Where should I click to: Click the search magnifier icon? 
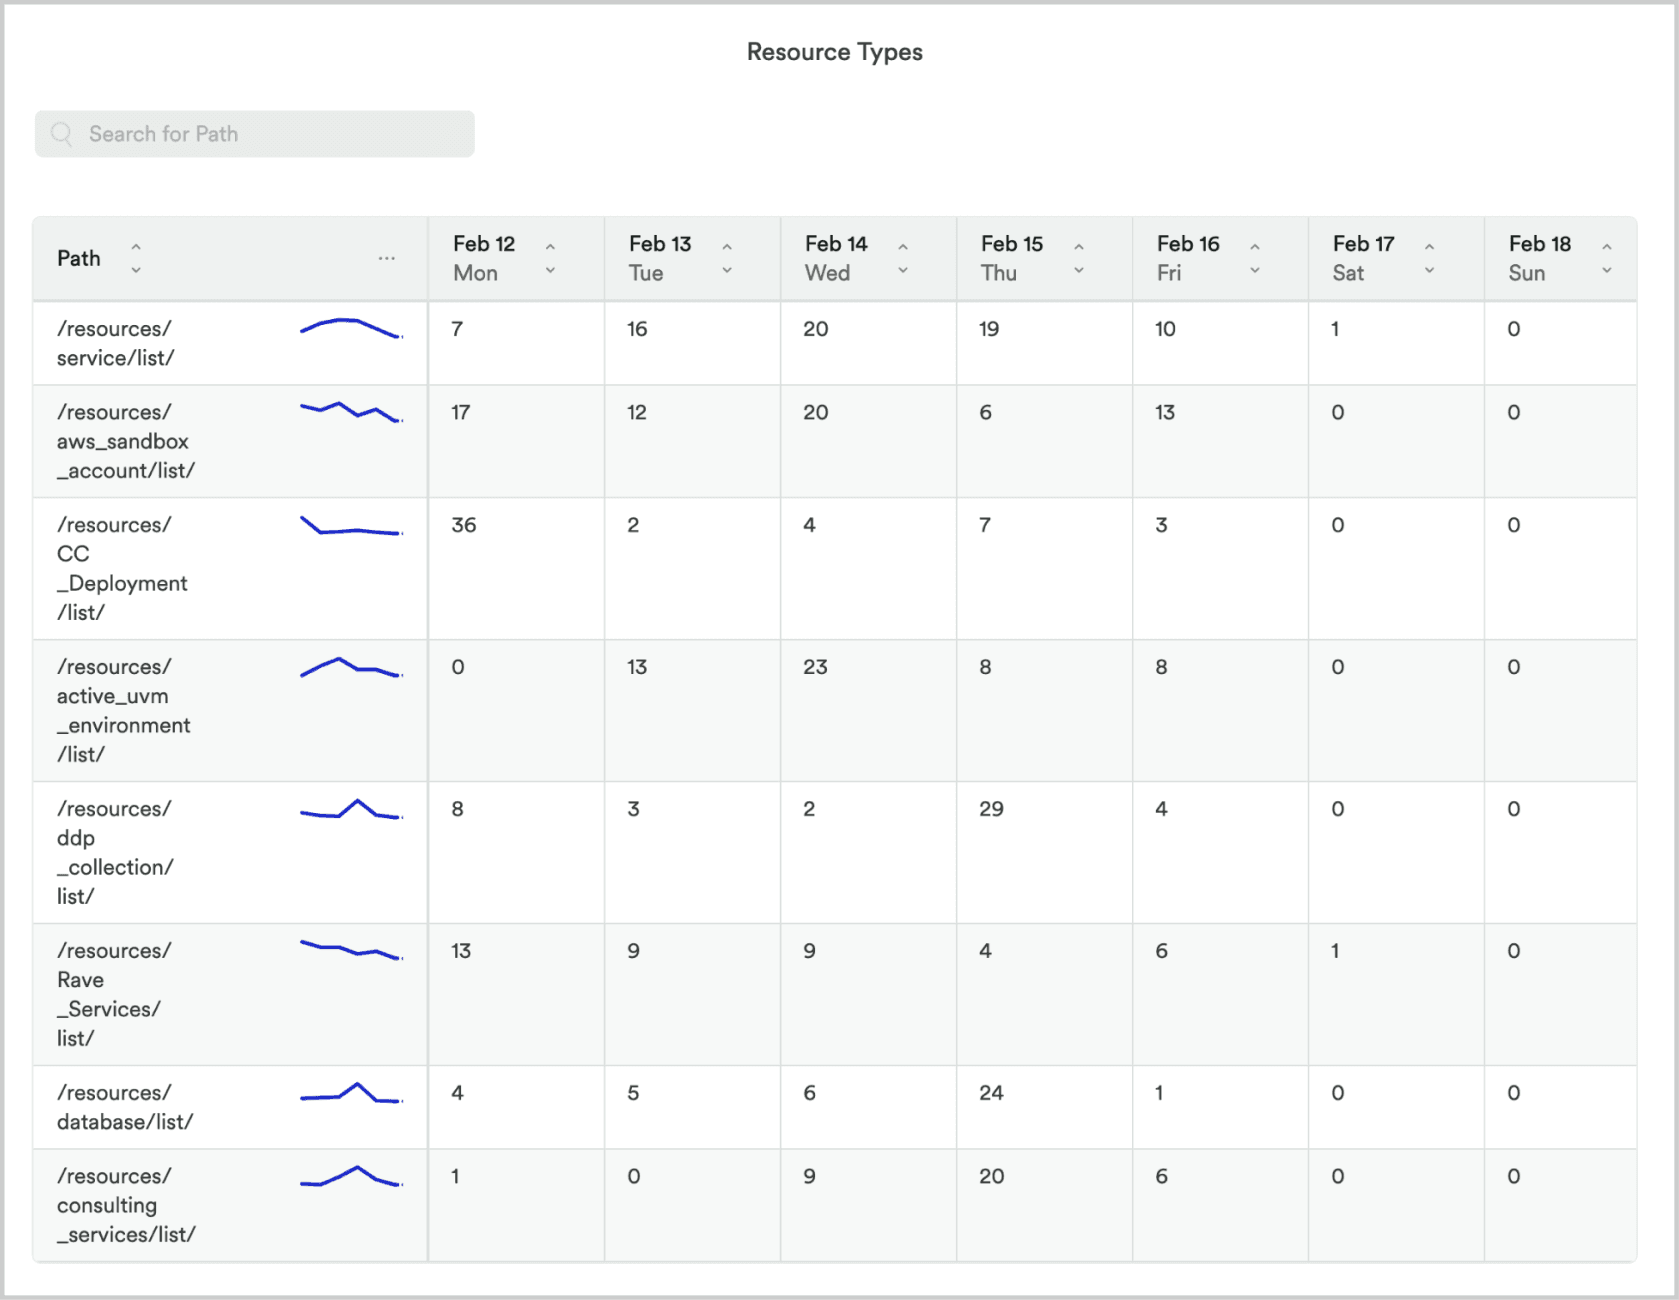click(61, 133)
